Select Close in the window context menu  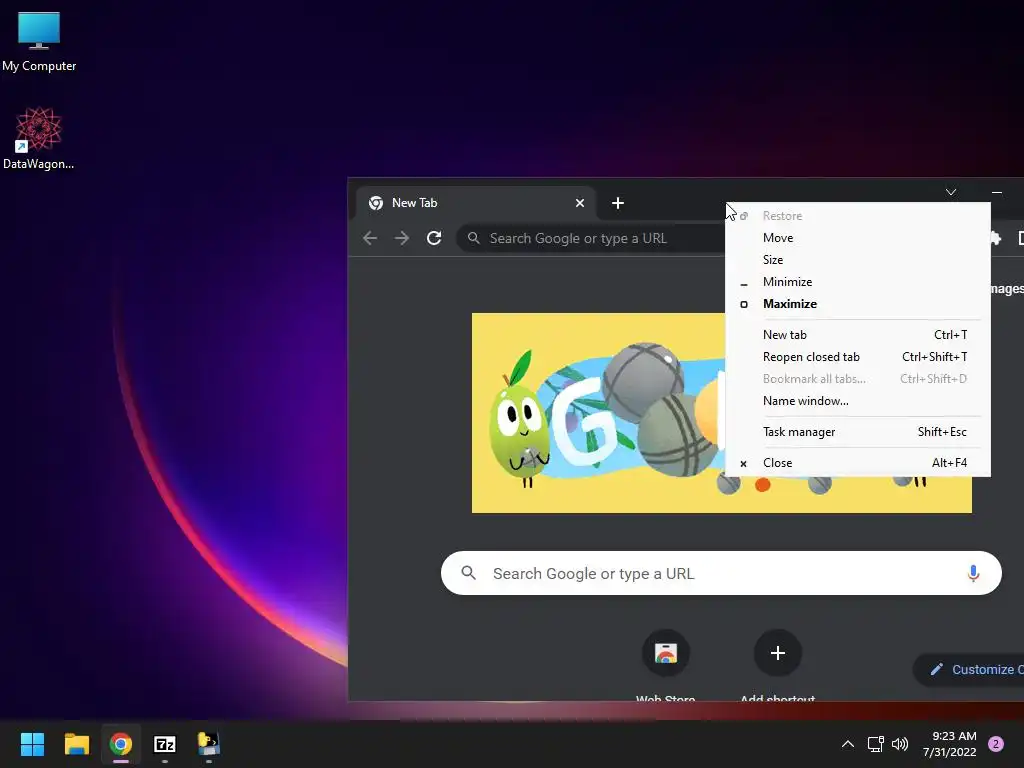pyautogui.click(x=858, y=463)
